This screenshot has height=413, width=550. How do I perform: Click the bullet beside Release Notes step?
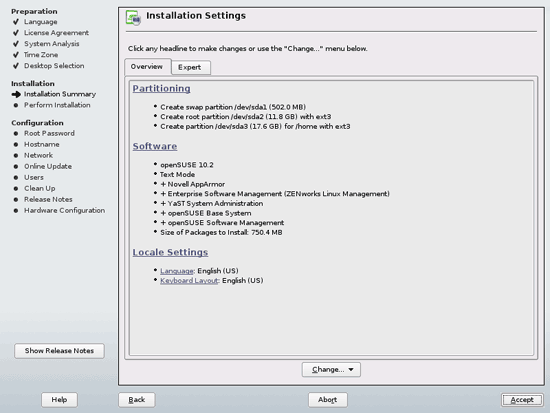point(16,199)
